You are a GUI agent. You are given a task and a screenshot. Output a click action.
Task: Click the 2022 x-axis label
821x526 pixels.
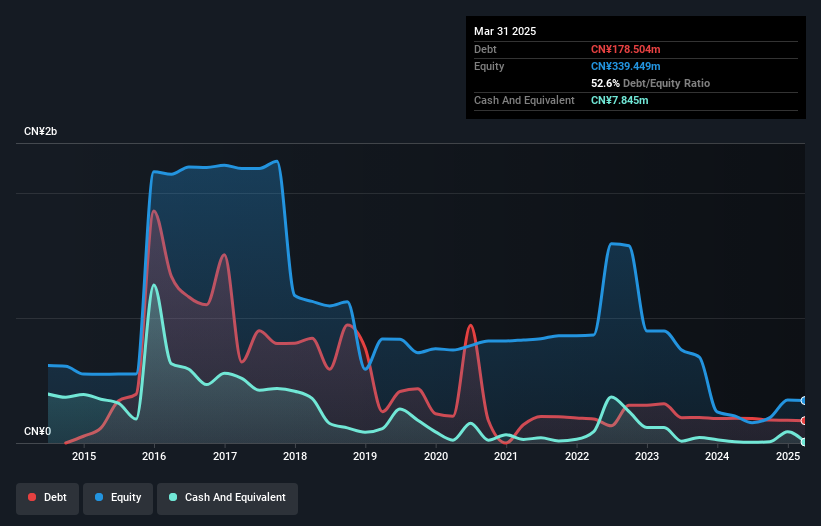point(577,456)
